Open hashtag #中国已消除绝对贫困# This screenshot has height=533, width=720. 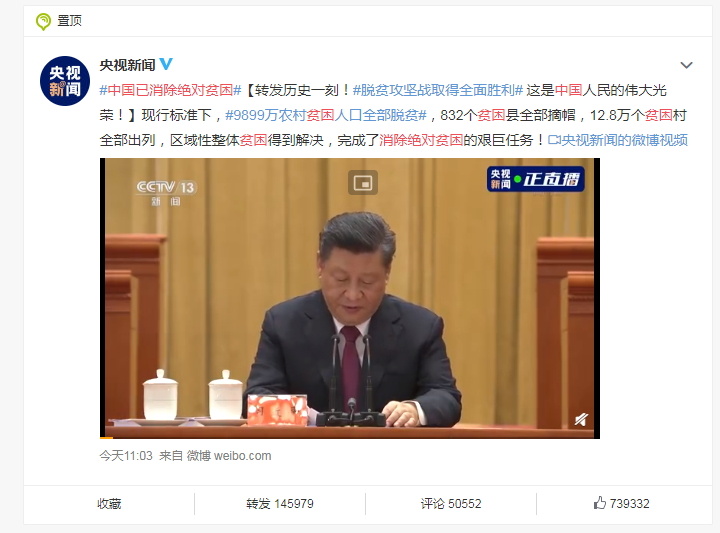(x=170, y=90)
